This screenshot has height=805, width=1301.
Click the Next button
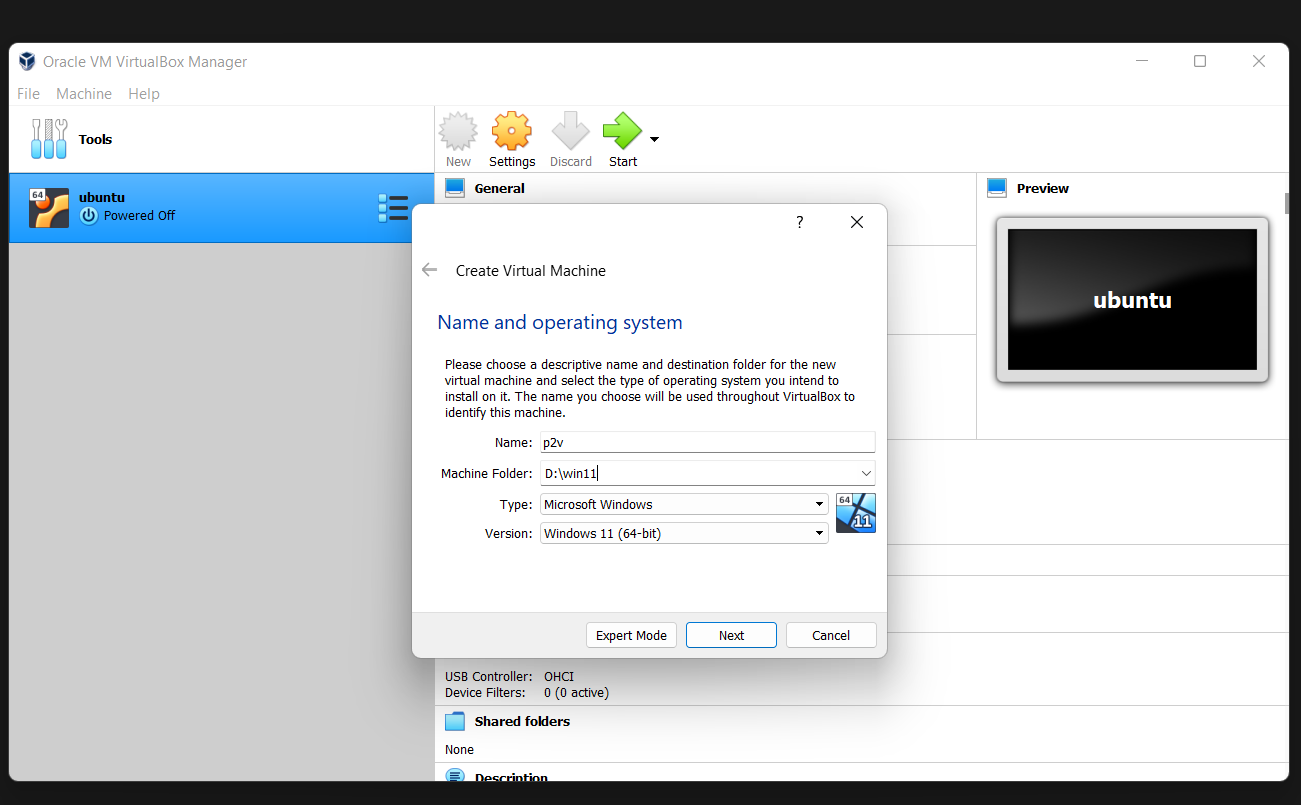pos(731,635)
